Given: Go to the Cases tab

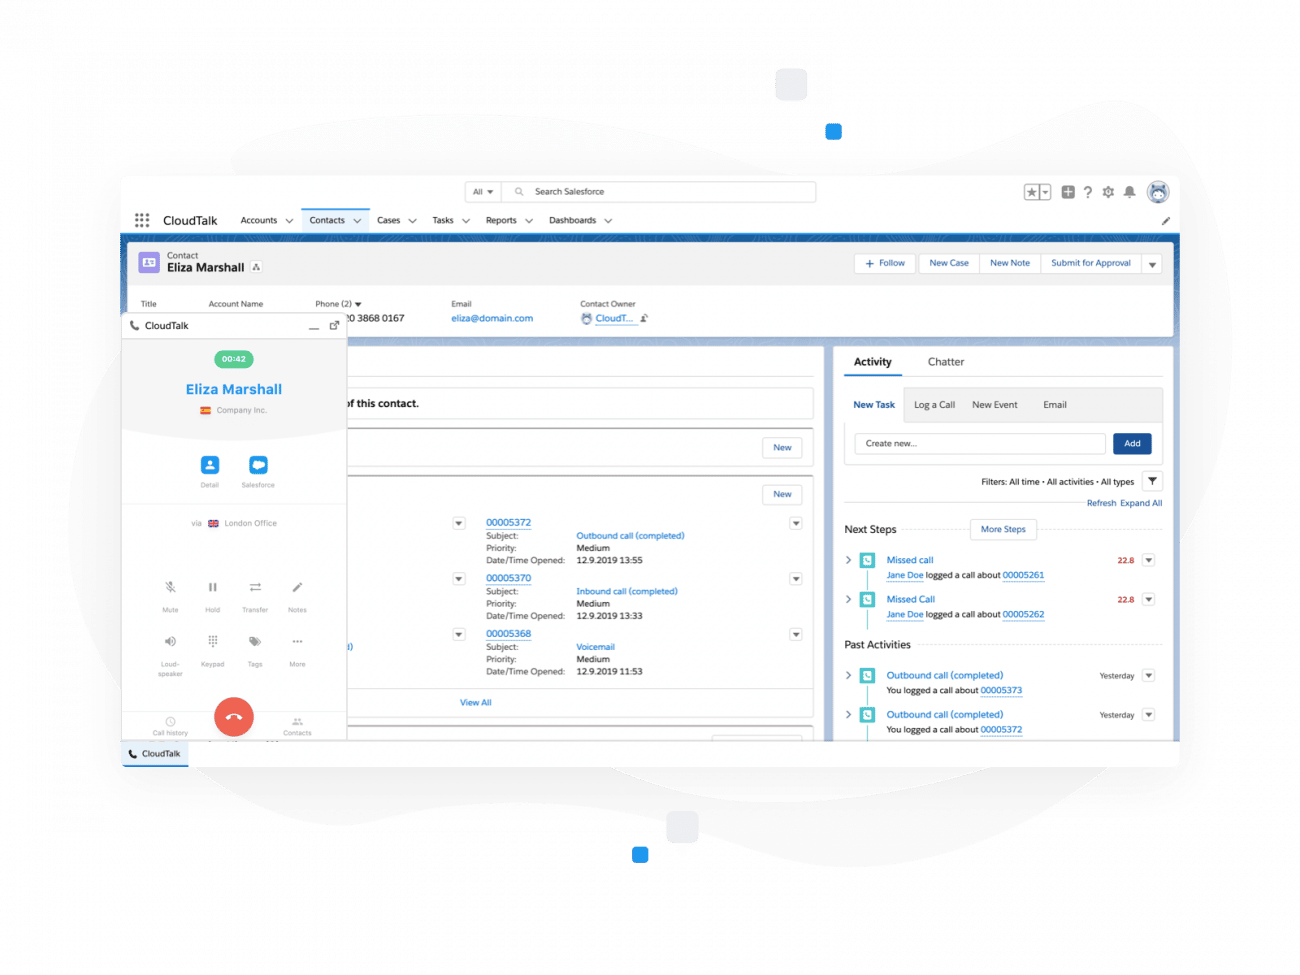Looking at the screenshot, I should [388, 220].
